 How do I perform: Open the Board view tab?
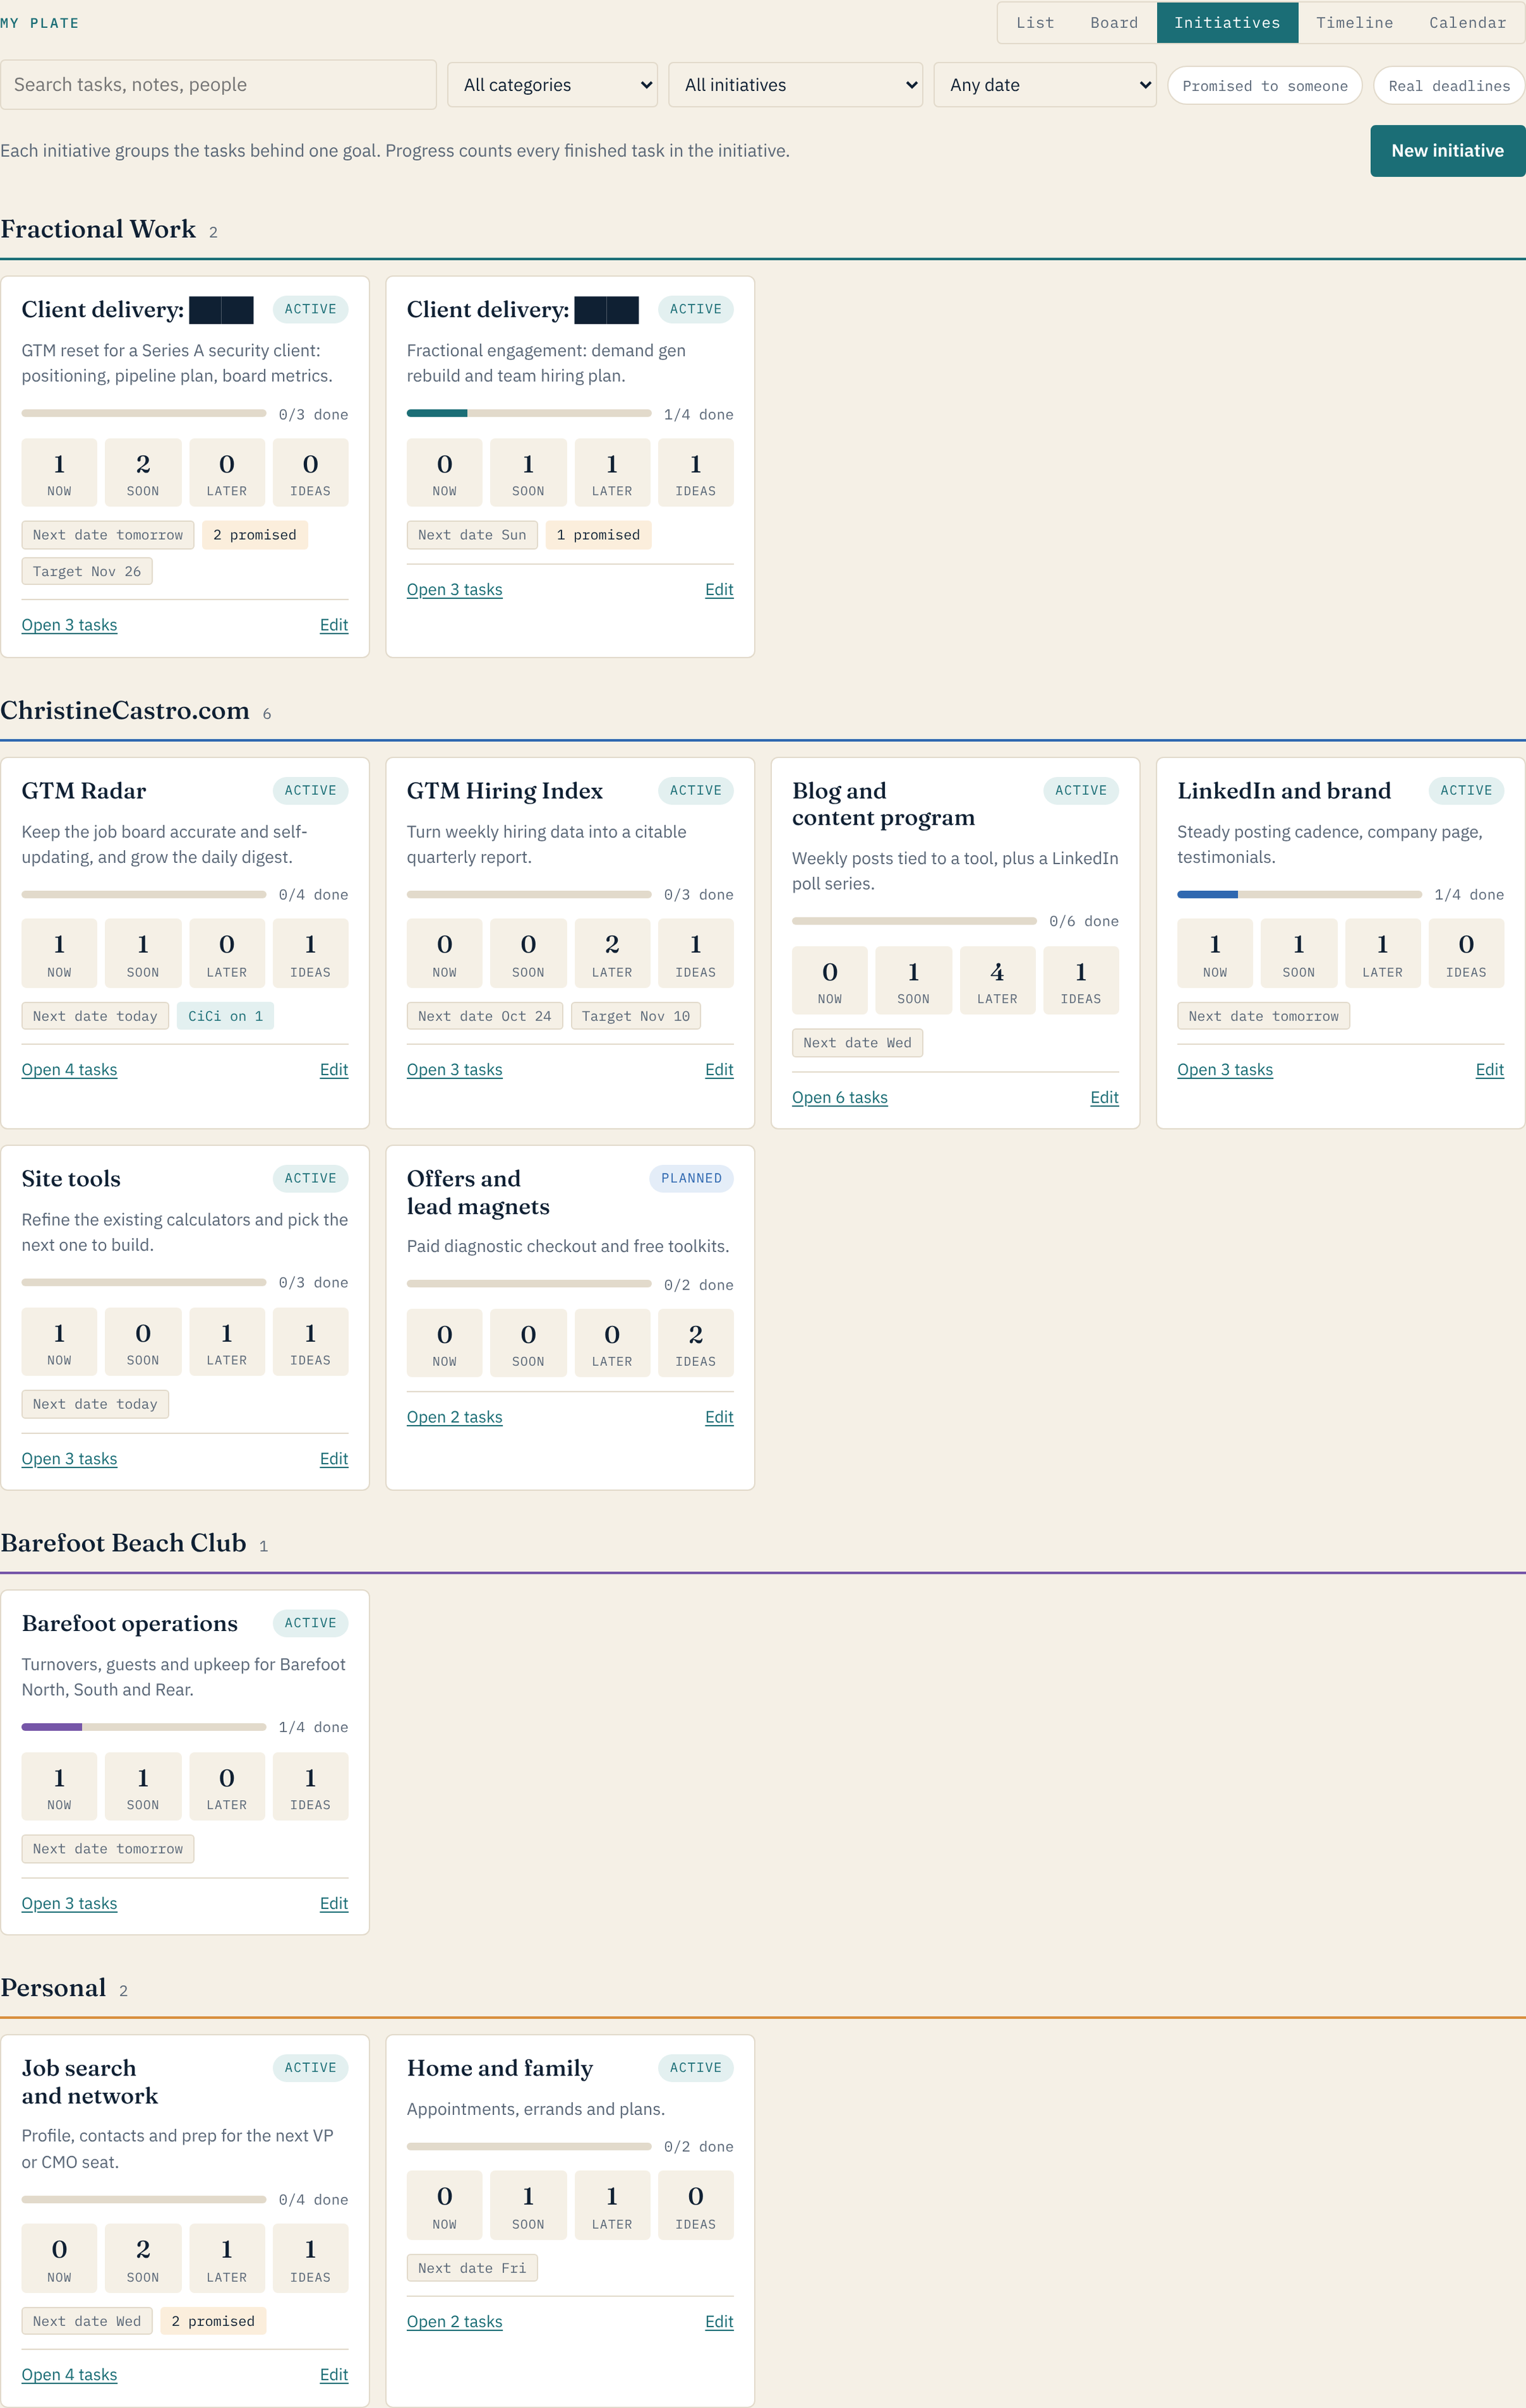(x=1114, y=22)
